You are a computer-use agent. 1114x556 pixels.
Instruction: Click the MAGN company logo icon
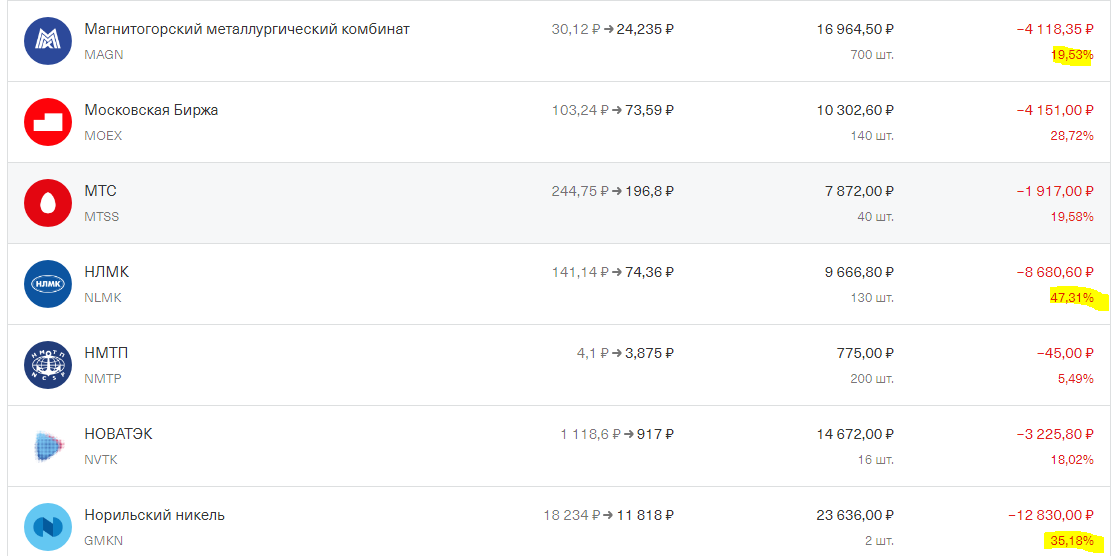[x=48, y=41]
